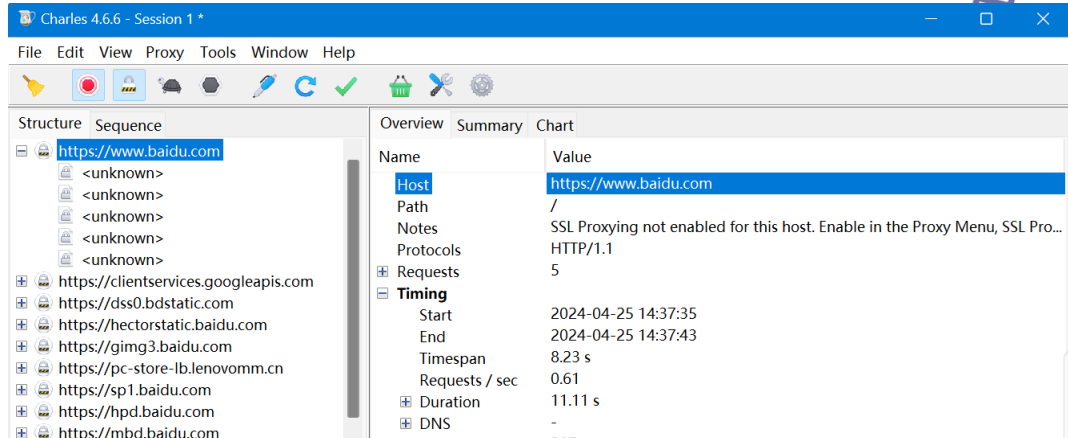The height and width of the screenshot is (438, 1068).
Task: Compose a request with the pen icon
Action: point(264,85)
